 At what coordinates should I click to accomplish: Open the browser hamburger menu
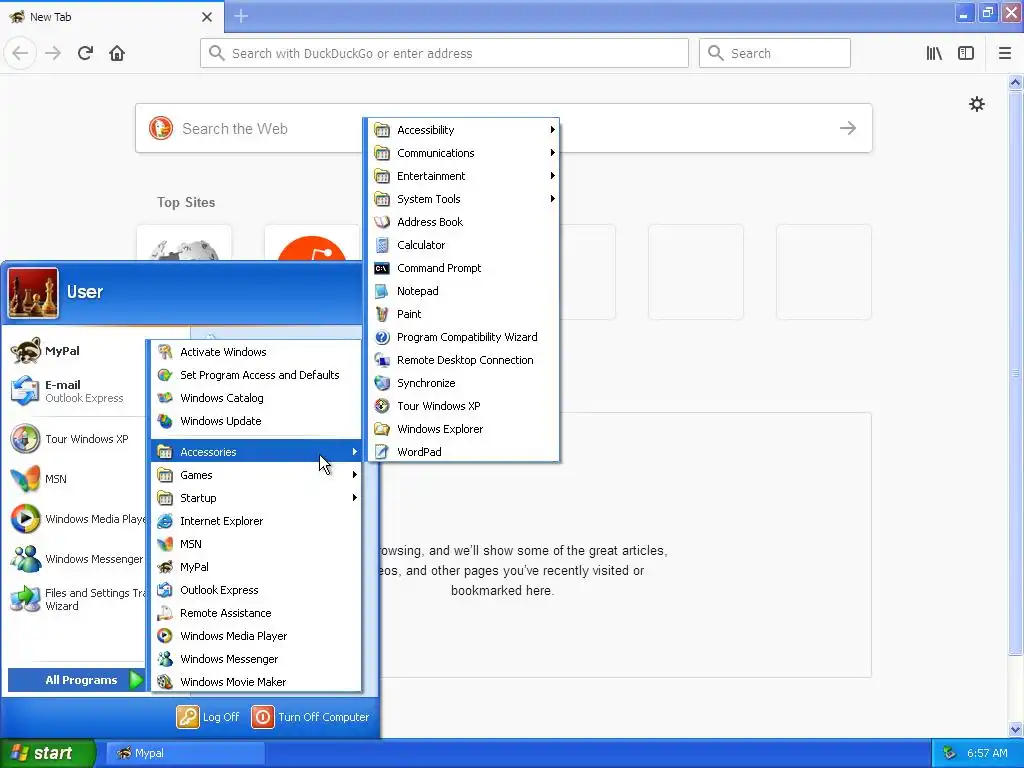[1004, 53]
